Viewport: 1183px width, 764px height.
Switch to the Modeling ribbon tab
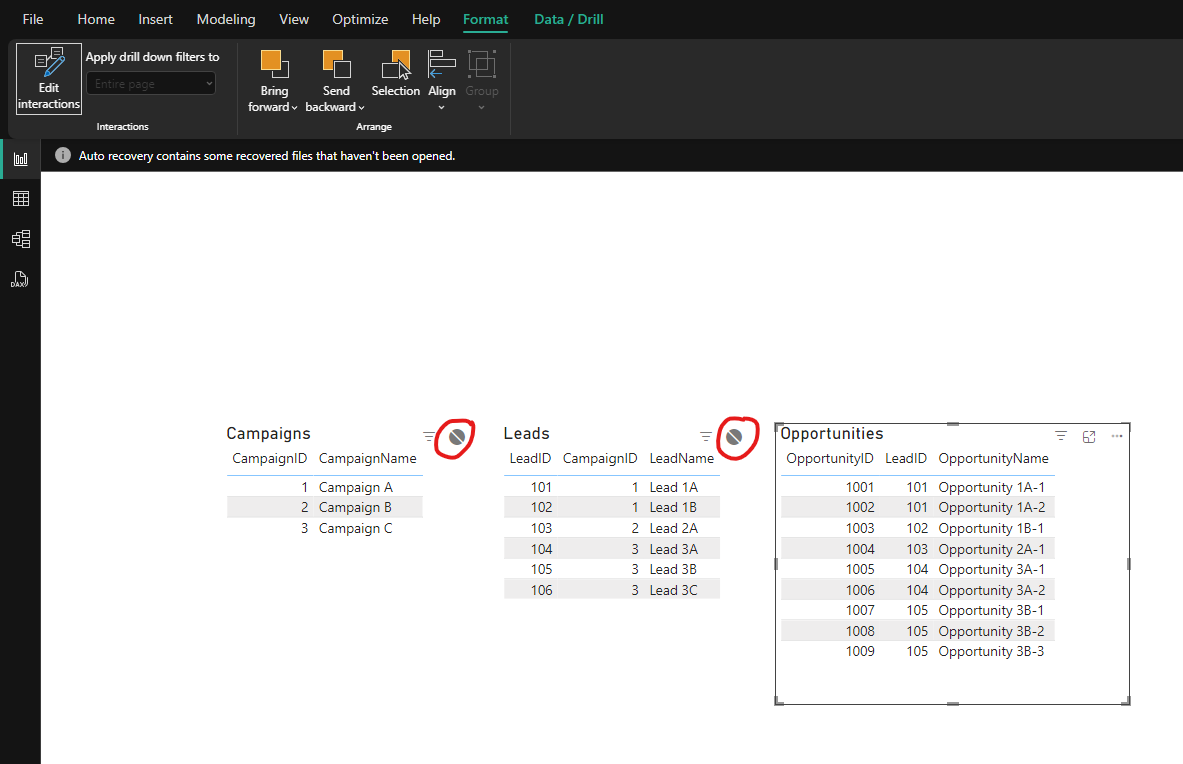coord(226,20)
